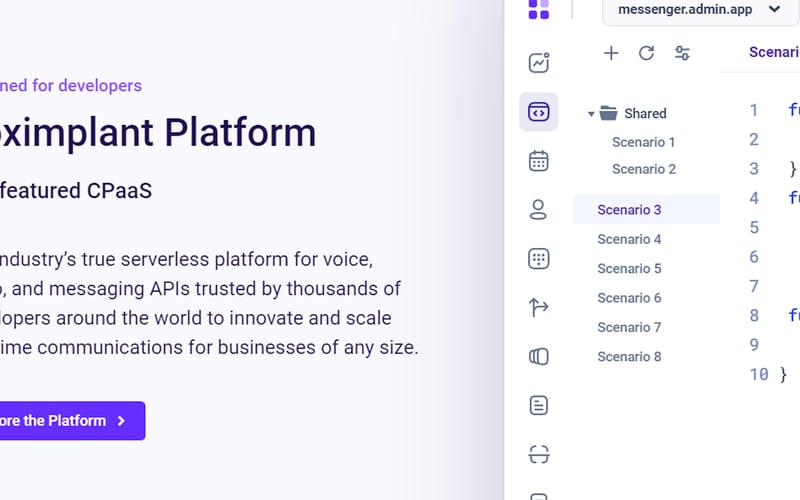
Task: Open the scan brackets sidebar icon
Action: pos(539,454)
